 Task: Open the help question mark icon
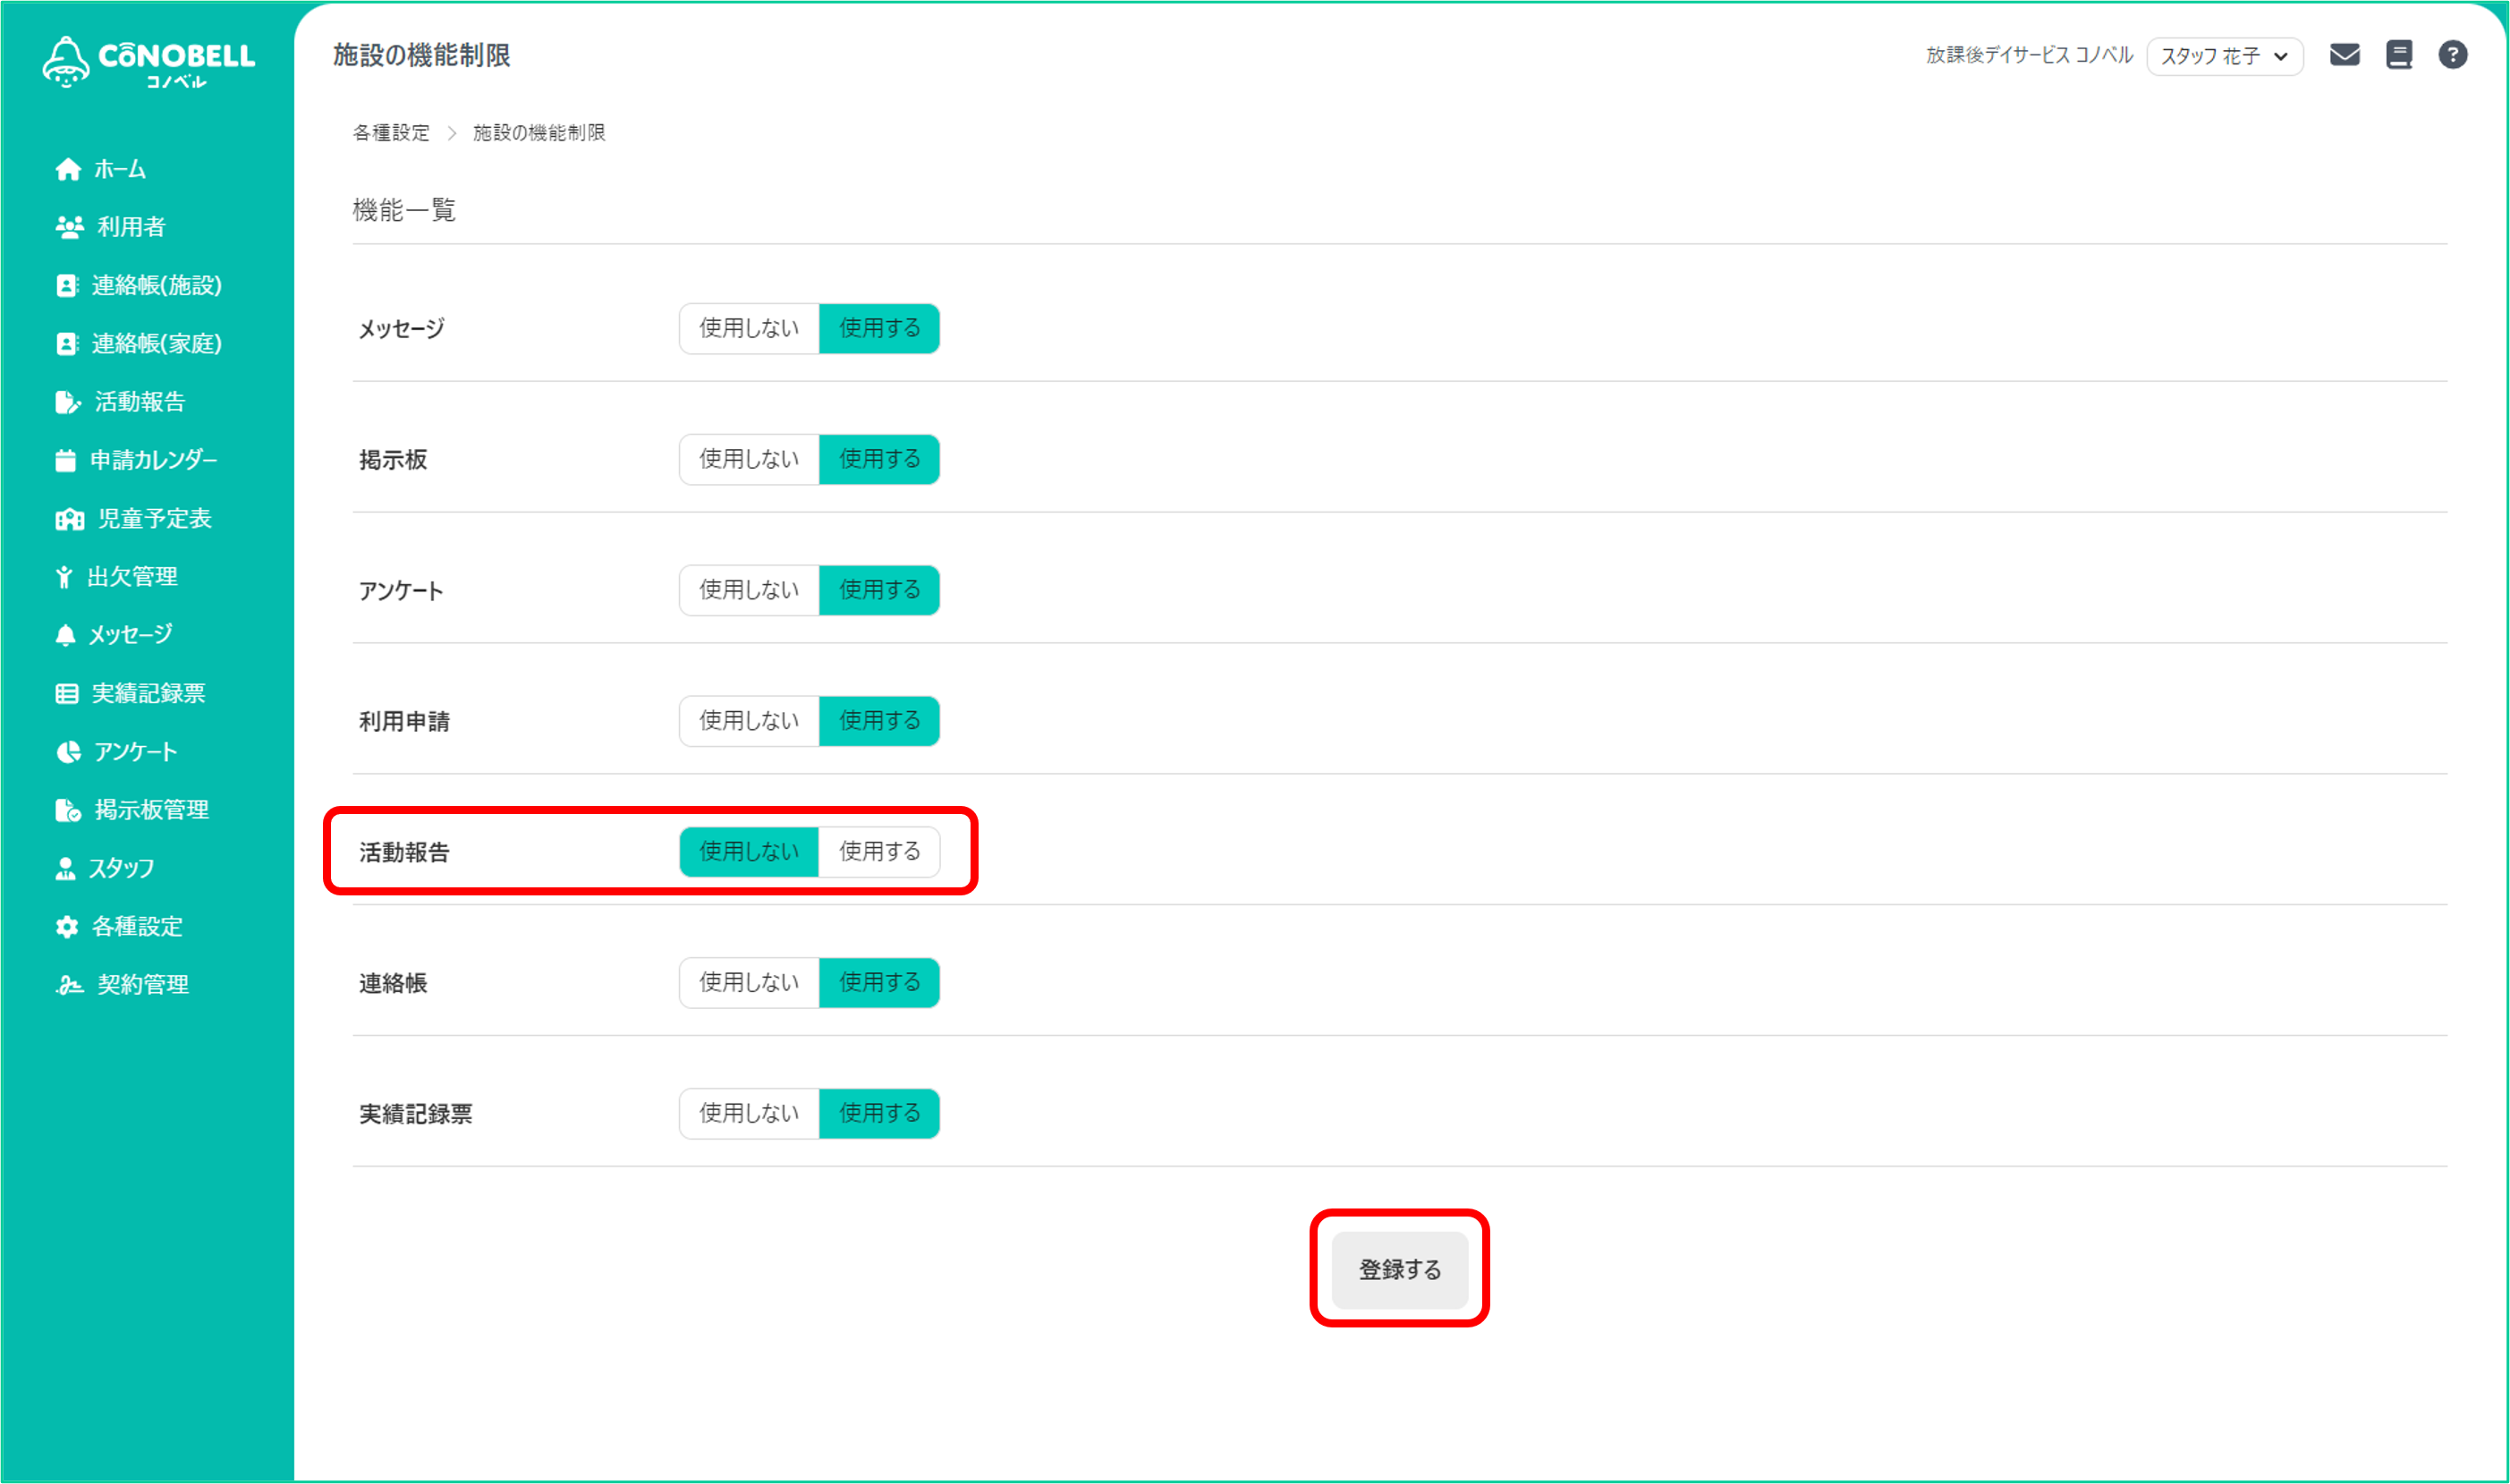(2452, 55)
